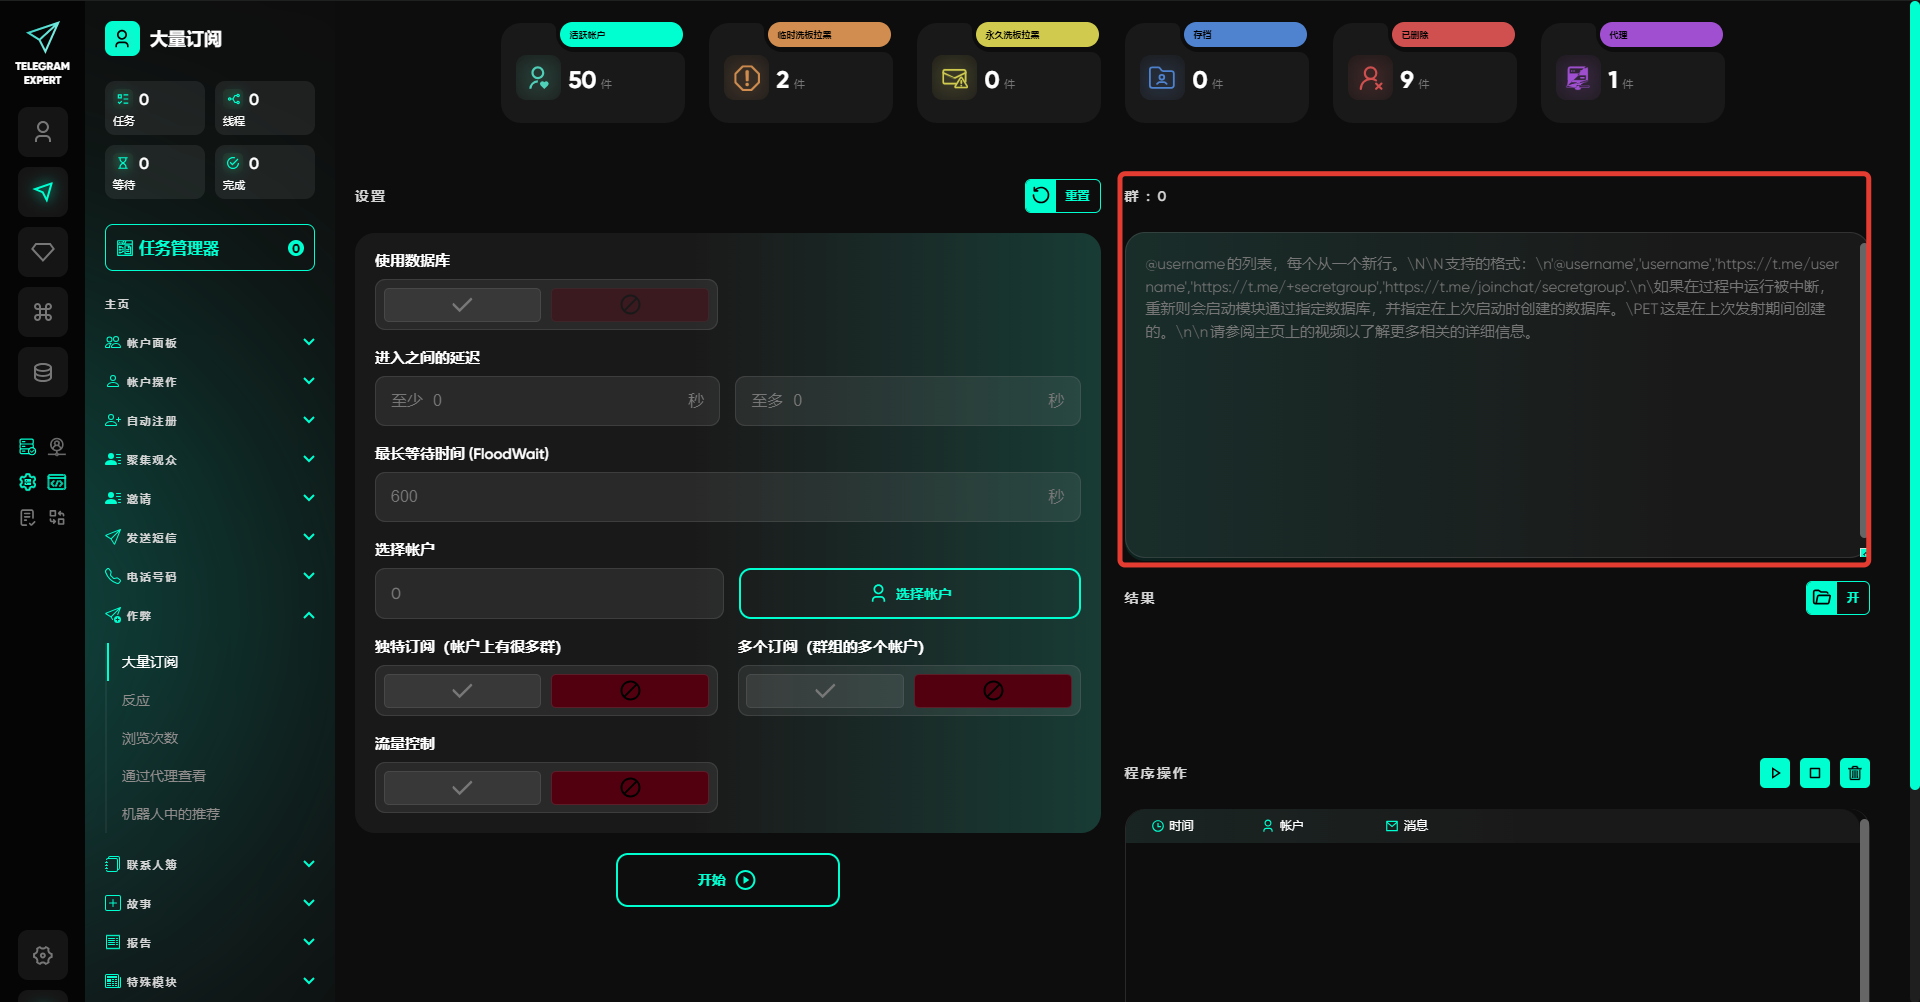Enable 使用数据库 with the checkmark toggle

[x=462, y=305]
